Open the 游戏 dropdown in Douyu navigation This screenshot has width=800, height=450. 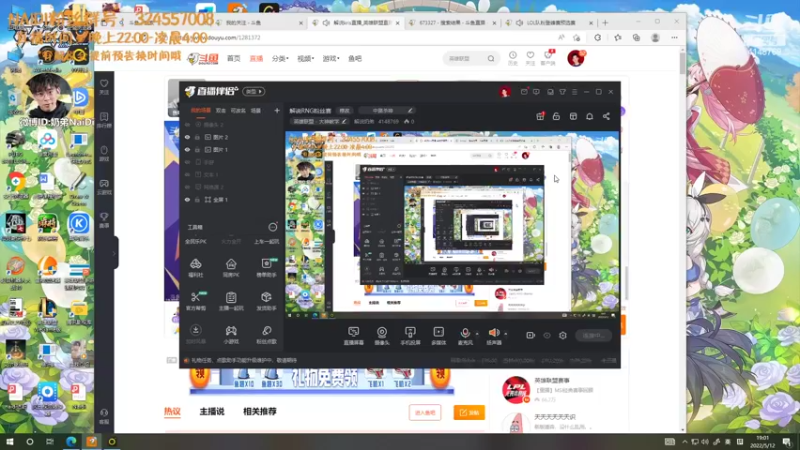click(x=331, y=59)
